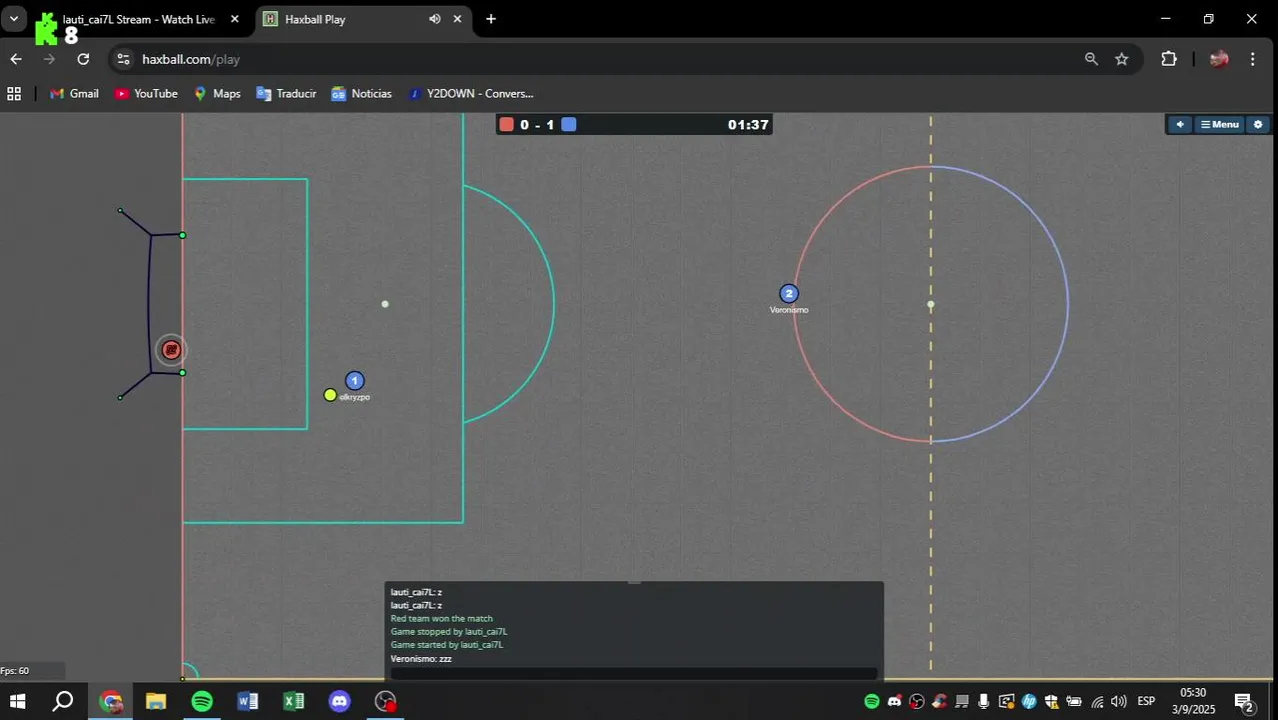
Task: Click the yellow ball
Action: [x=330, y=395]
